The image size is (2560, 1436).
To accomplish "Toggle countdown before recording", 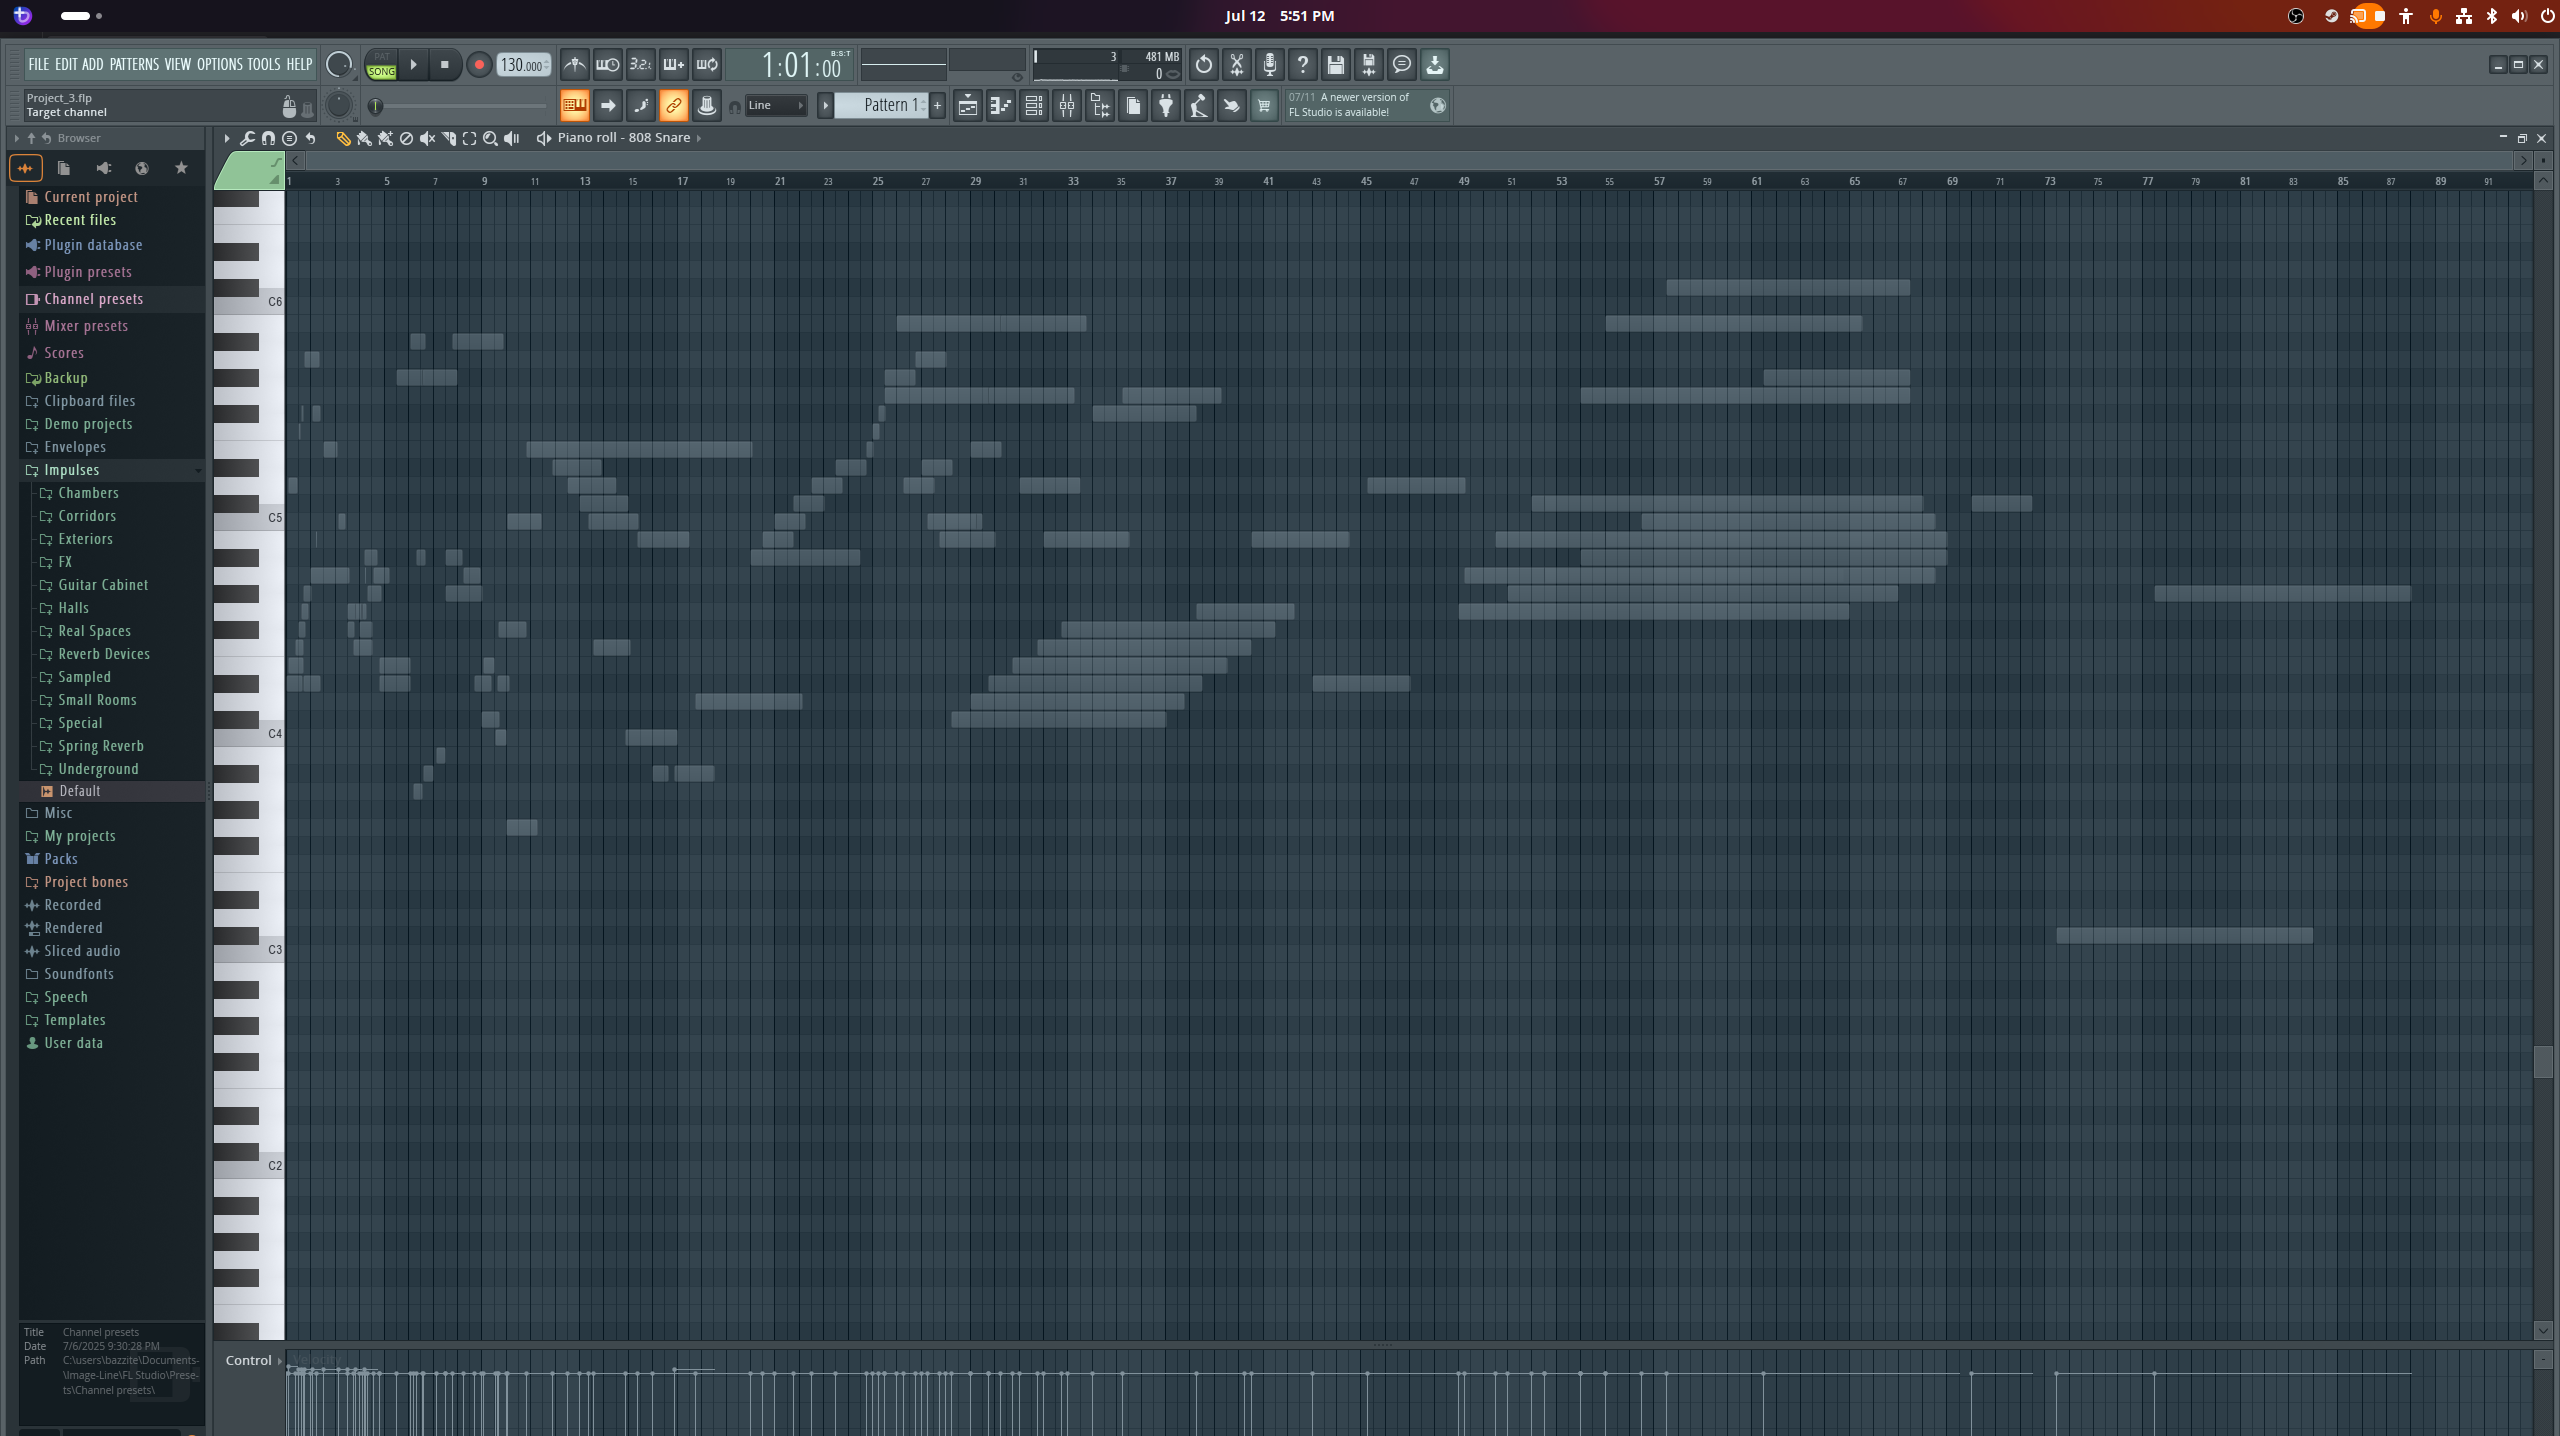I will click(x=641, y=65).
